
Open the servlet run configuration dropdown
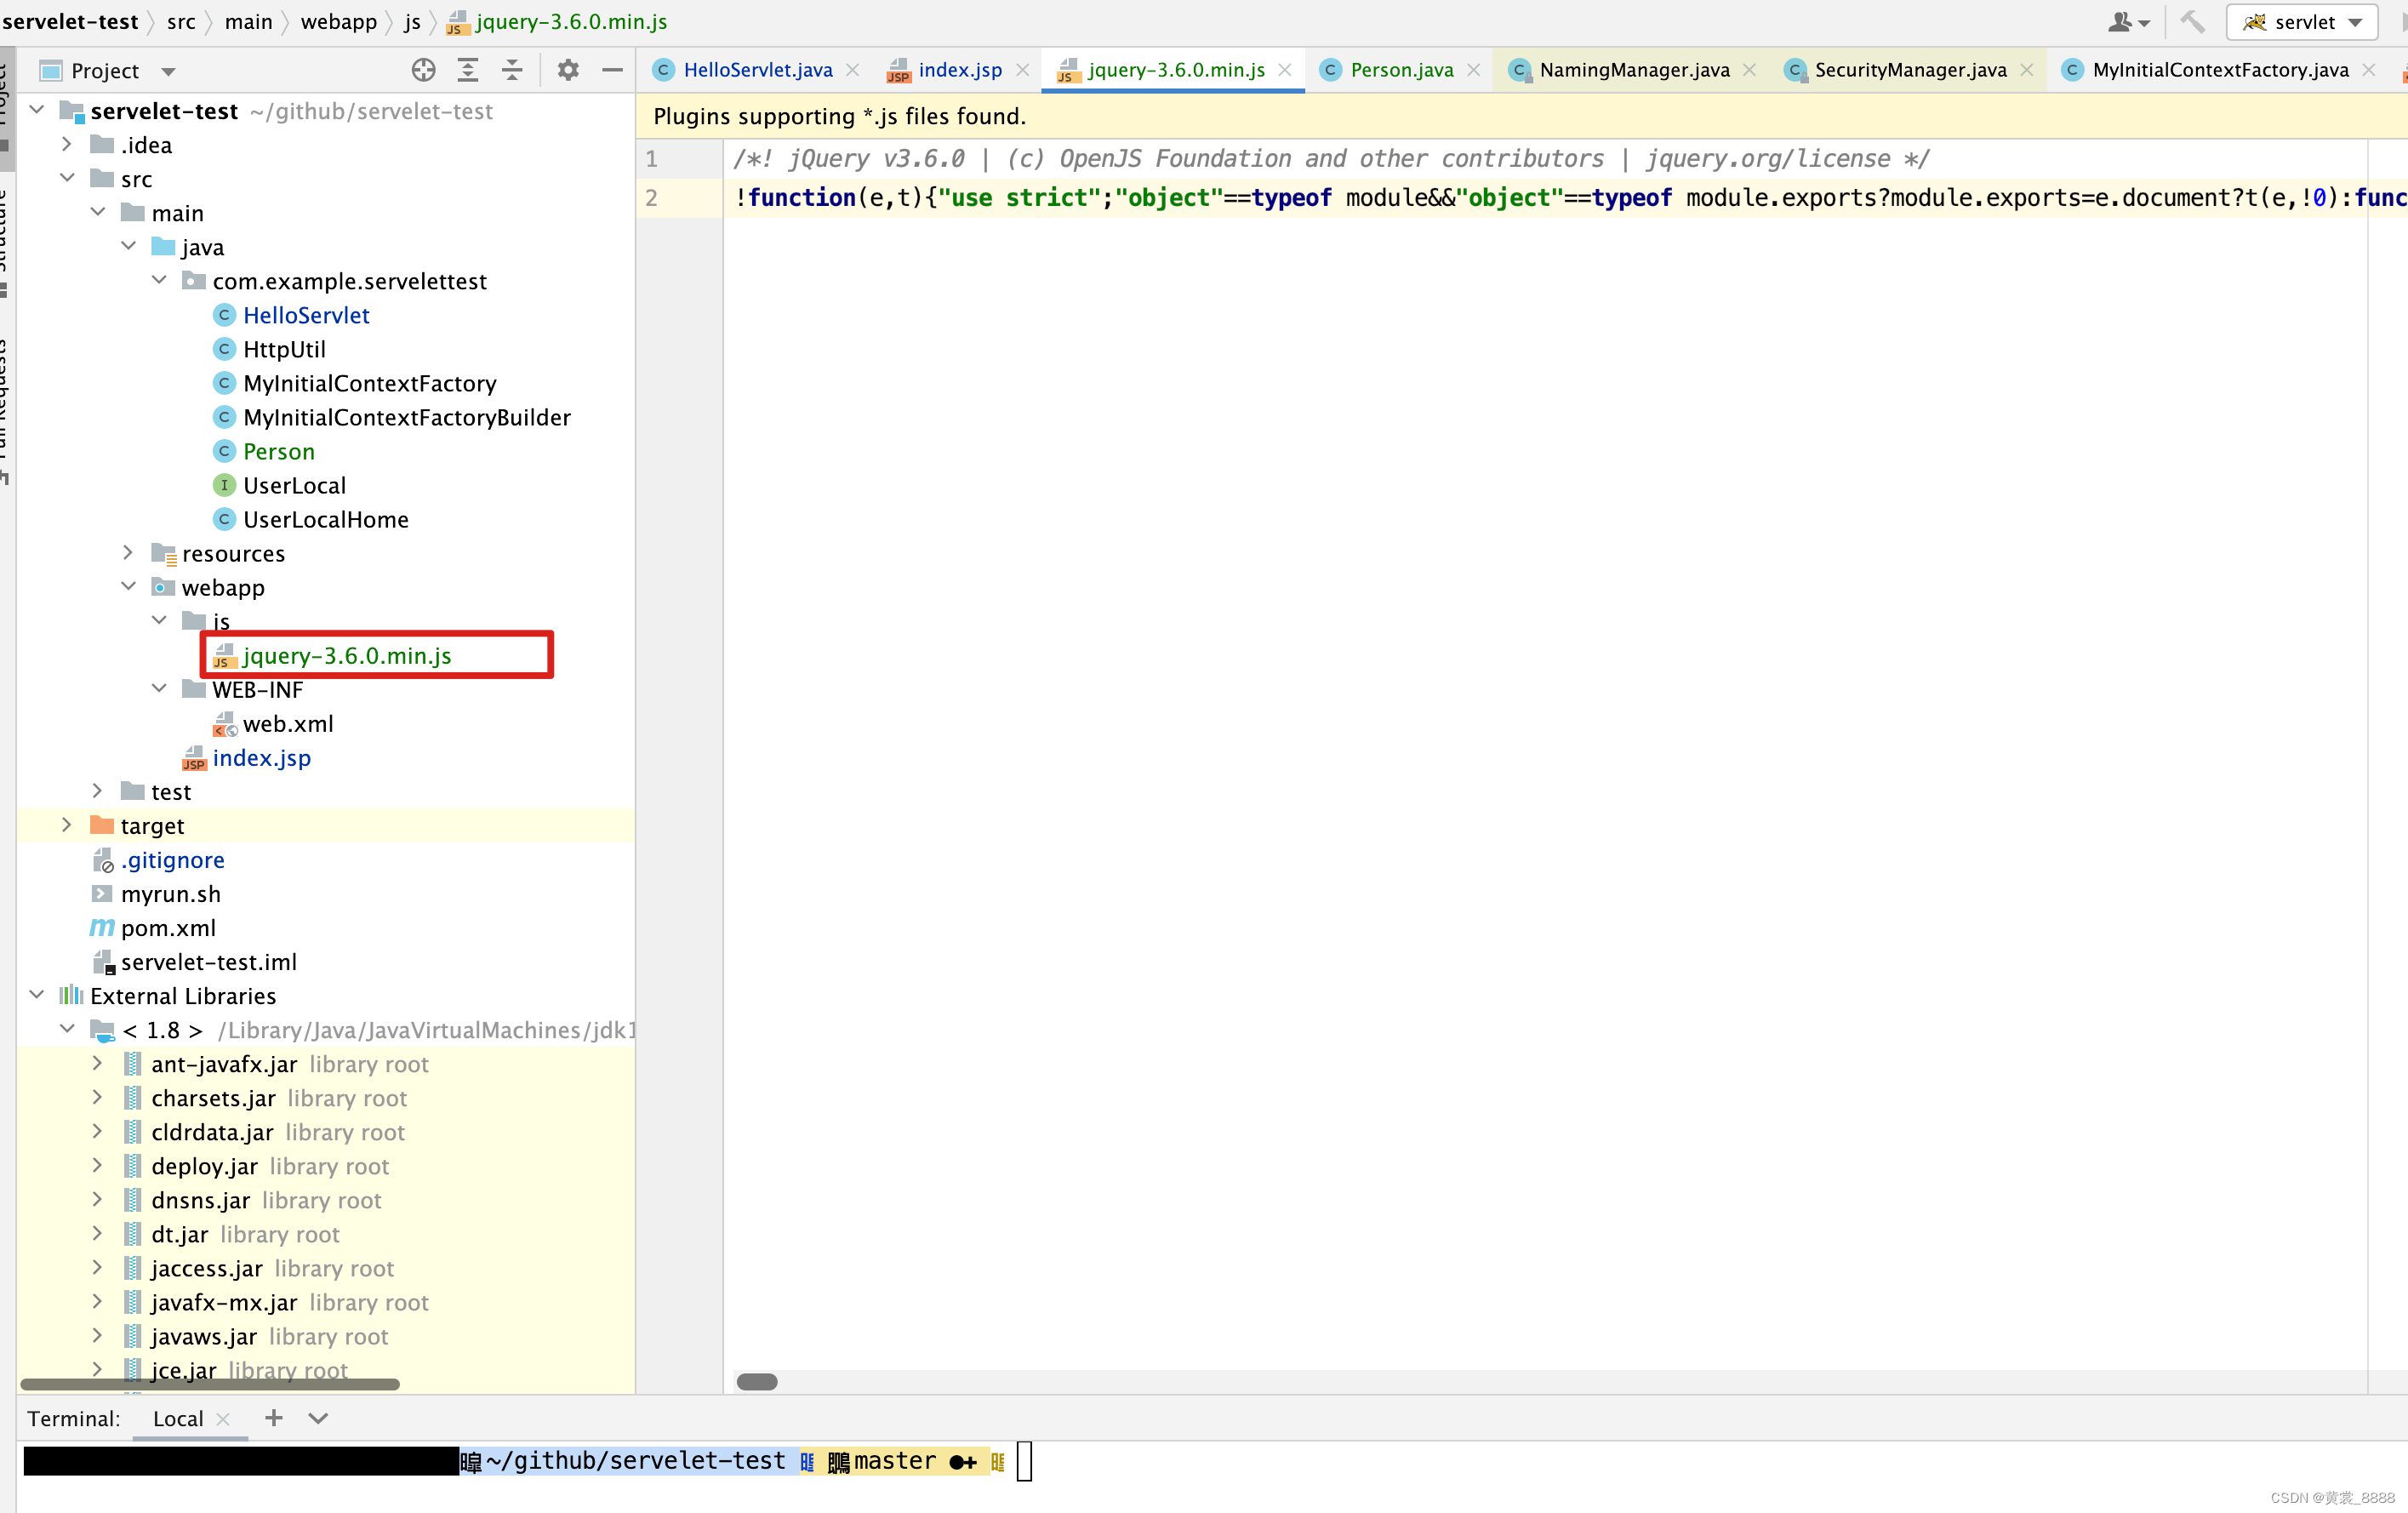pyautogui.click(x=2302, y=21)
